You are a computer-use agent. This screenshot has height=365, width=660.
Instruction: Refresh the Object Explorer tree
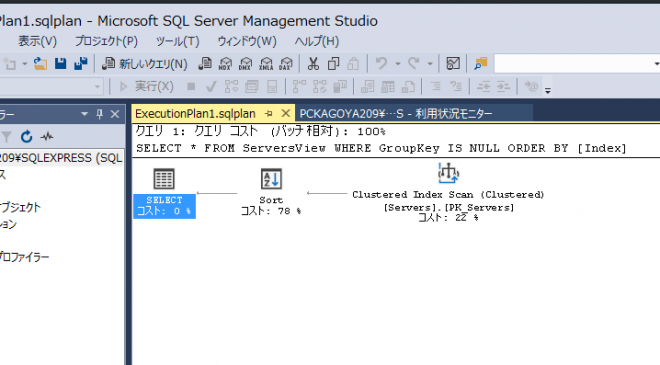click(x=27, y=136)
